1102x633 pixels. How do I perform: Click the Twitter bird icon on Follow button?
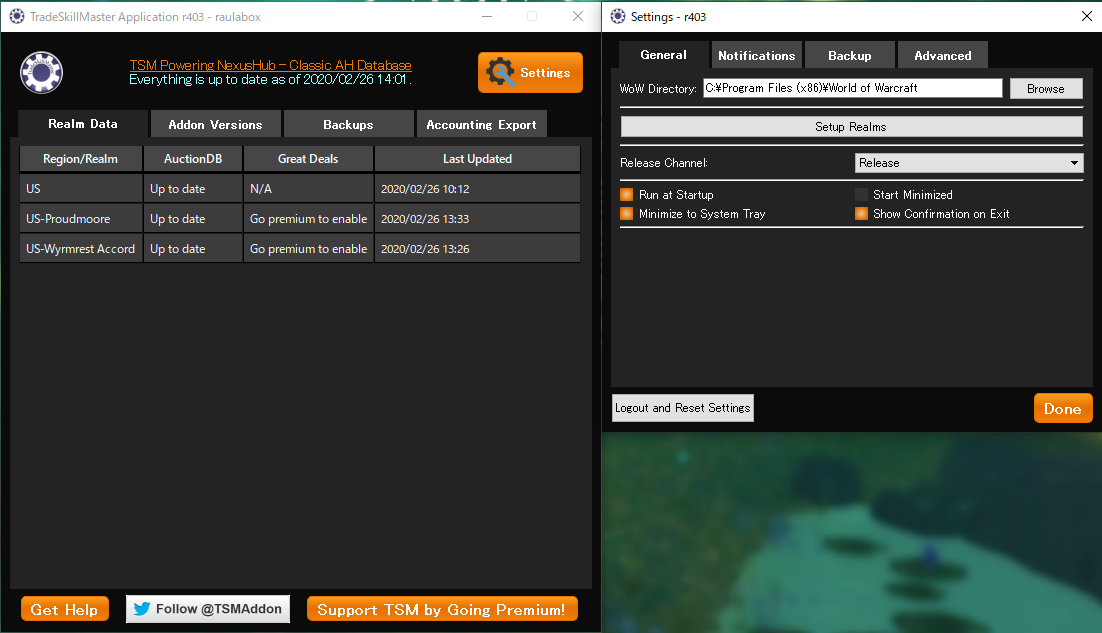pos(142,609)
